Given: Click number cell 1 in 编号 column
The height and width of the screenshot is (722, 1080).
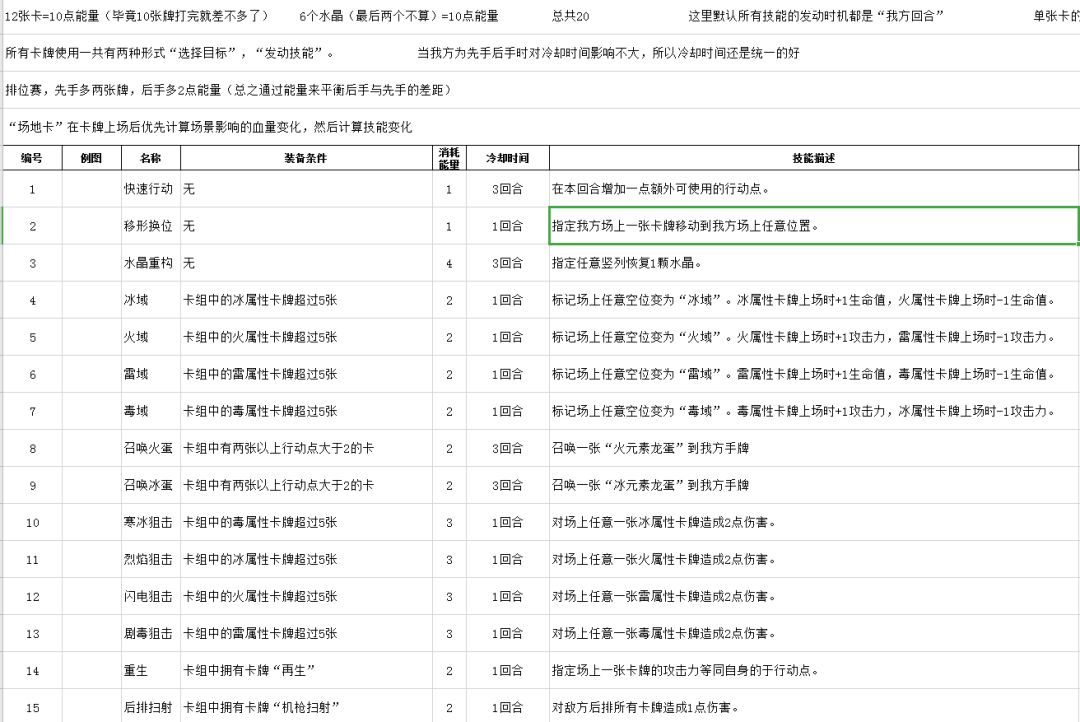Looking at the screenshot, I should [32, 189].
